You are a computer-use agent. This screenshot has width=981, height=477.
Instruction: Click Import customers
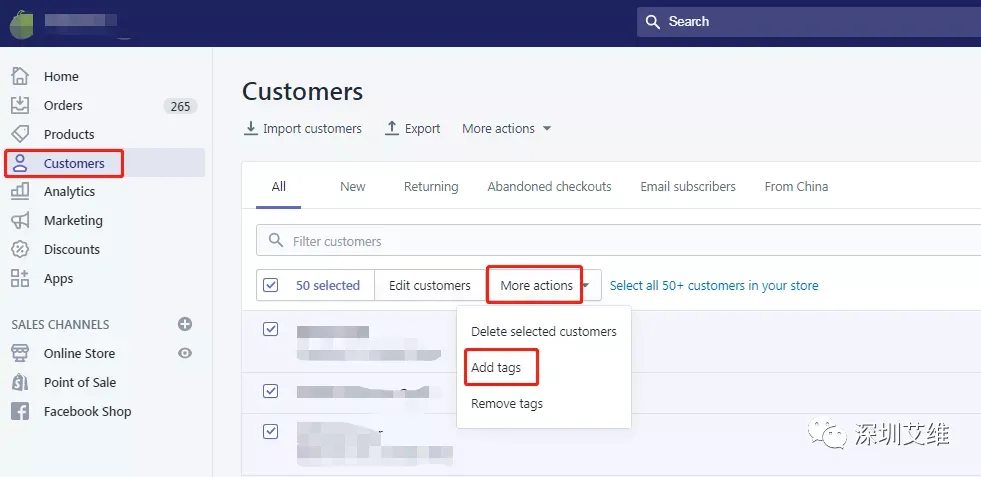(x=302, y=128)
